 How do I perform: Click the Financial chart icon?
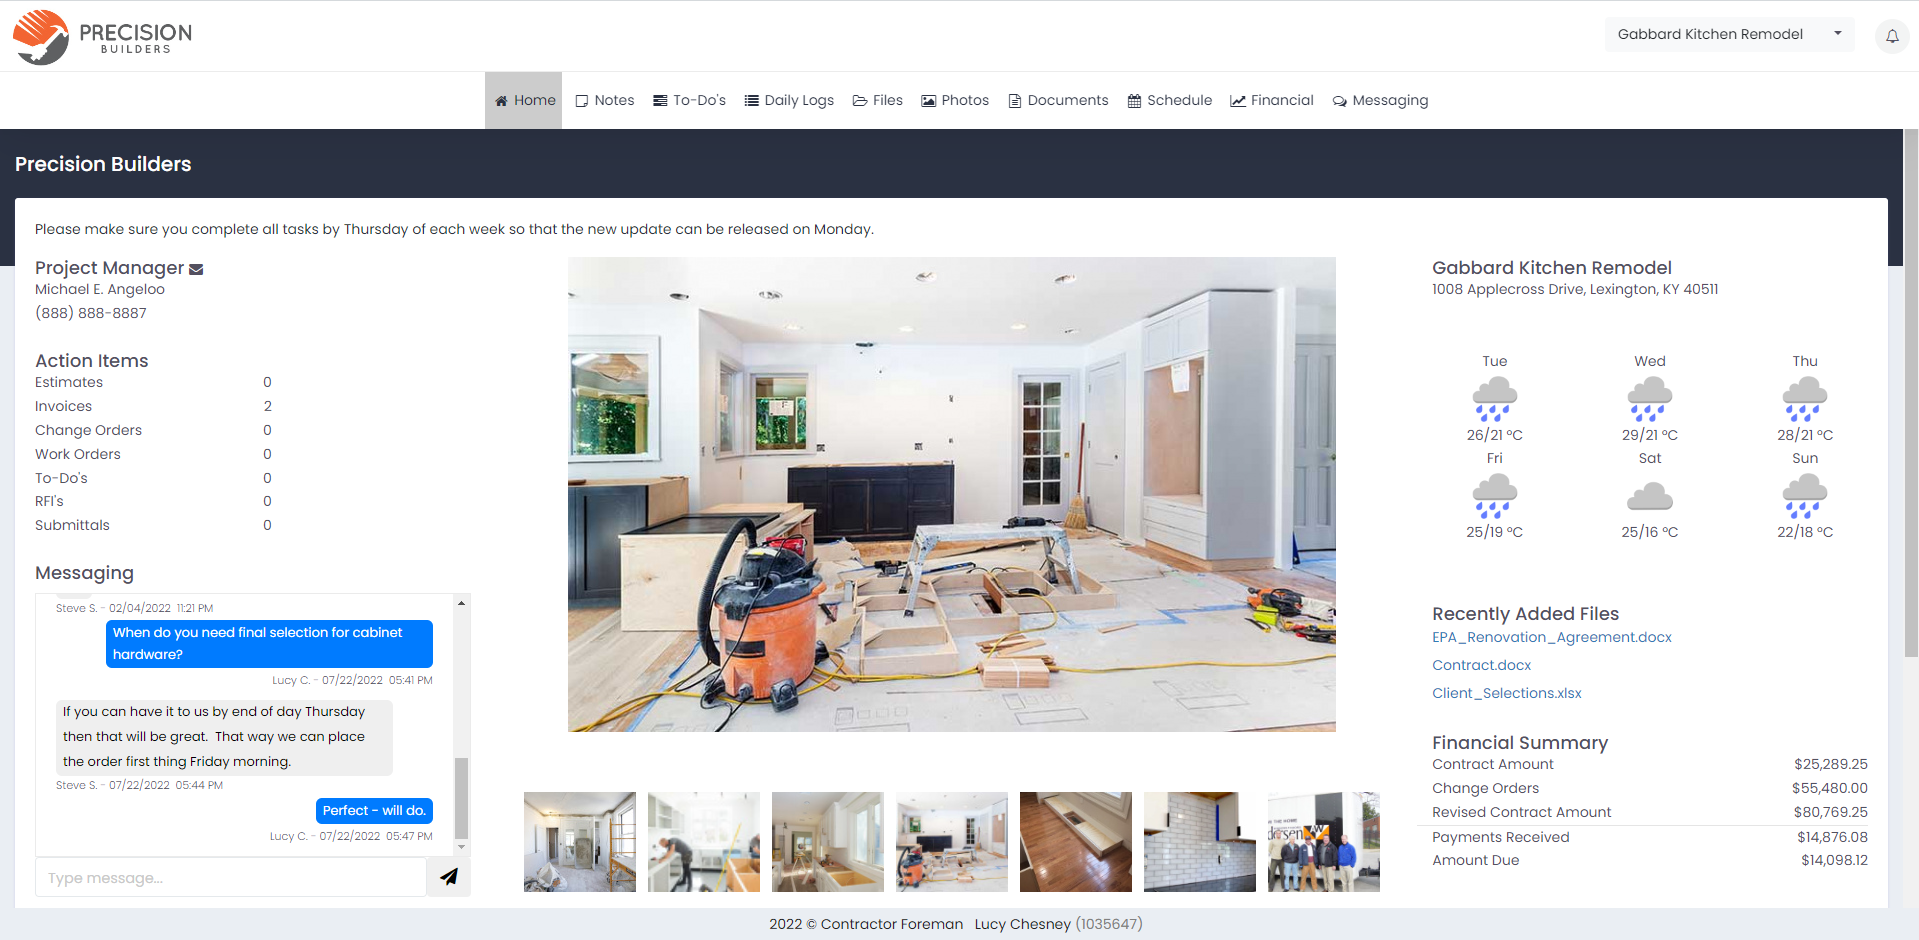click(x=1237, y=100)
